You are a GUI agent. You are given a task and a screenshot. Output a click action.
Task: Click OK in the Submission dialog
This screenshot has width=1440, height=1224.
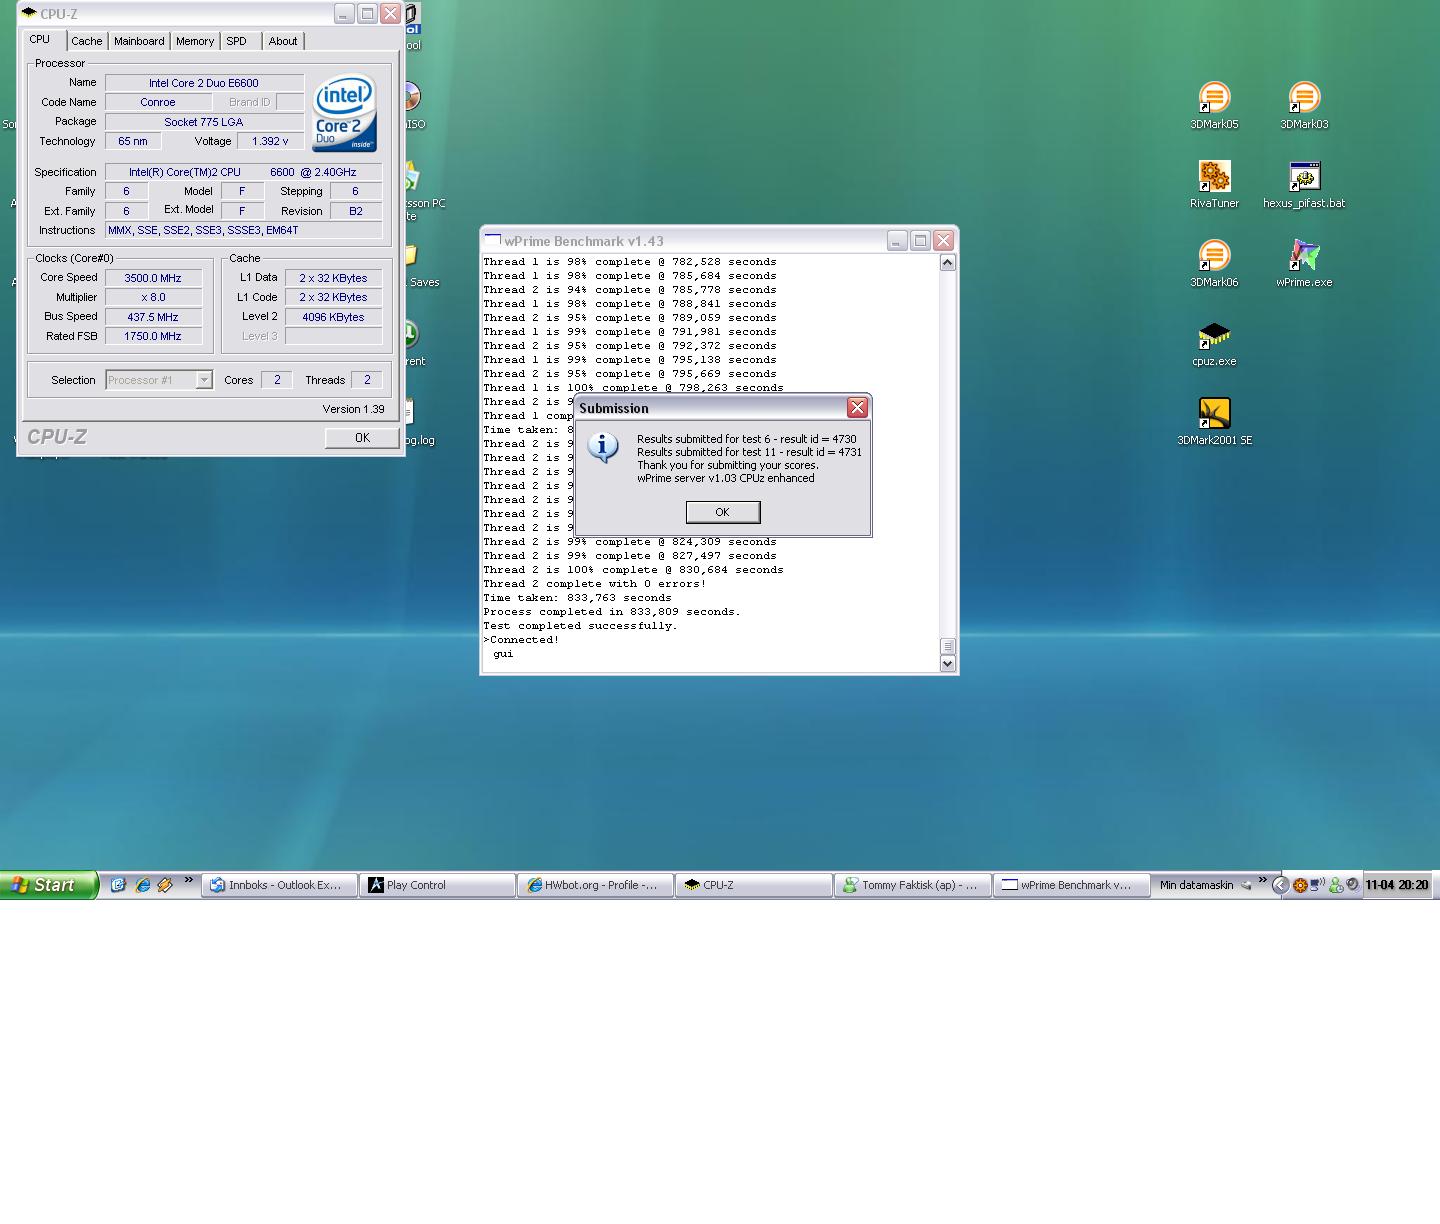click(723, 512)
